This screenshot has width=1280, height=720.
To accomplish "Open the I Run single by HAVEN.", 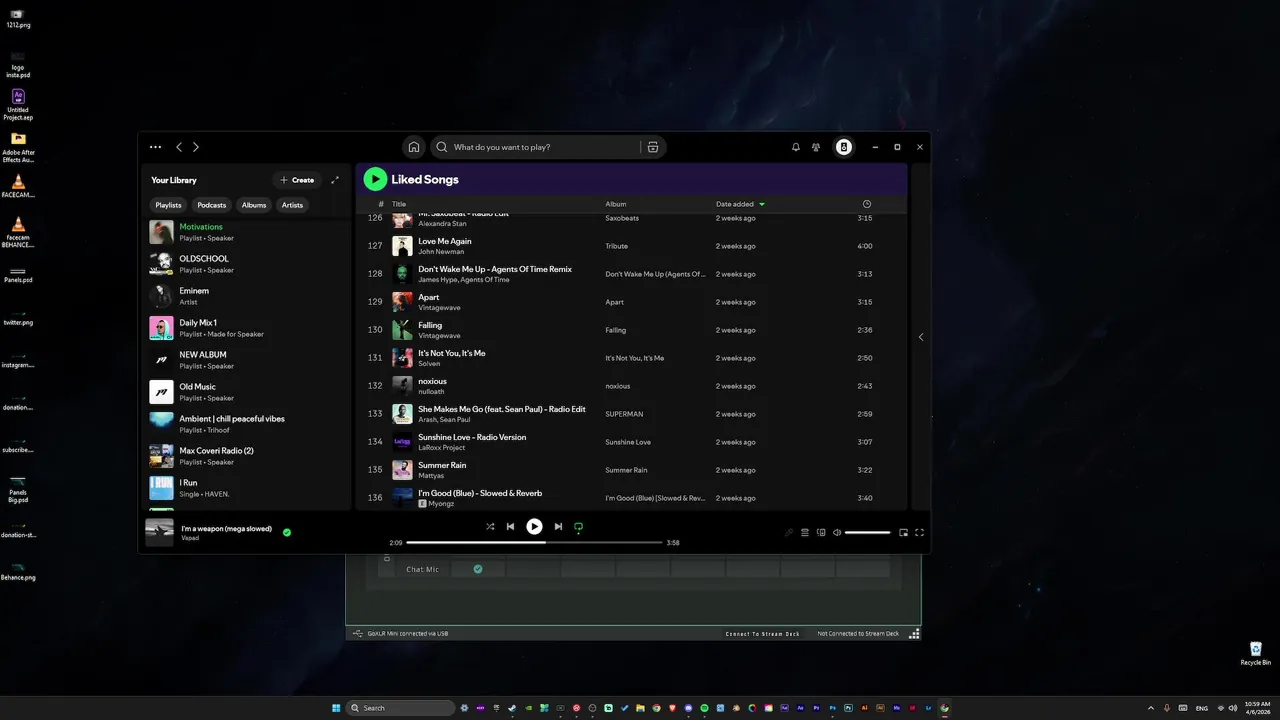I will pos(247,488).
